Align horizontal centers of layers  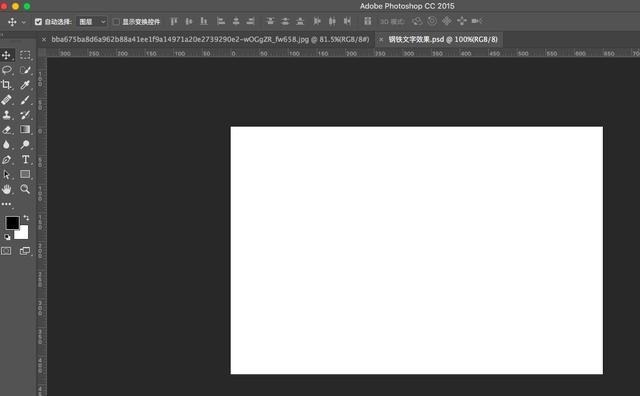(236, 21)
